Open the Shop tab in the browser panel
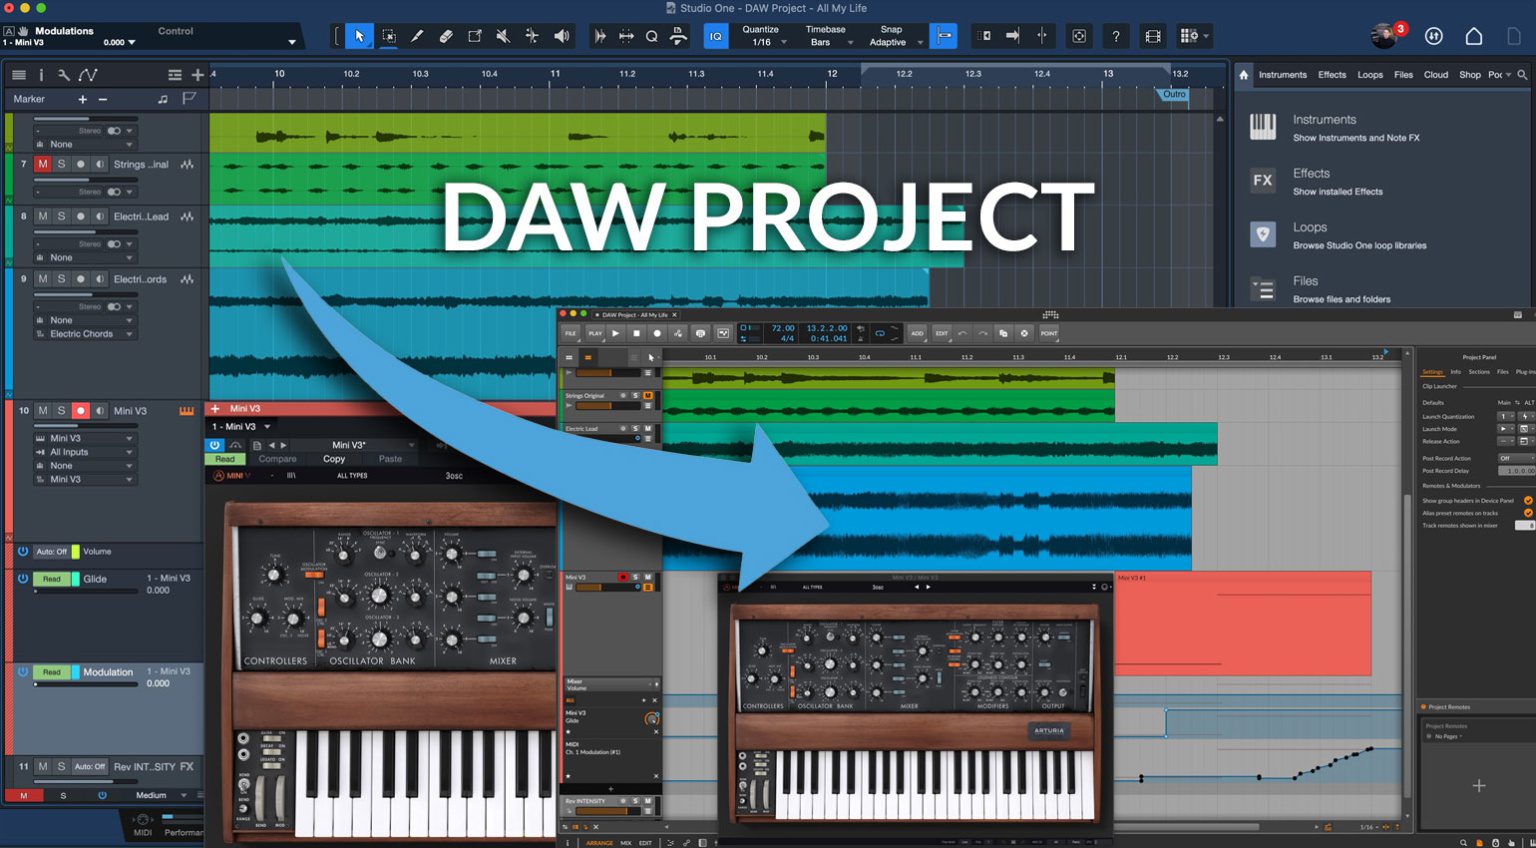Viewport: 1536px width, 848px height. click(1470, 75)
